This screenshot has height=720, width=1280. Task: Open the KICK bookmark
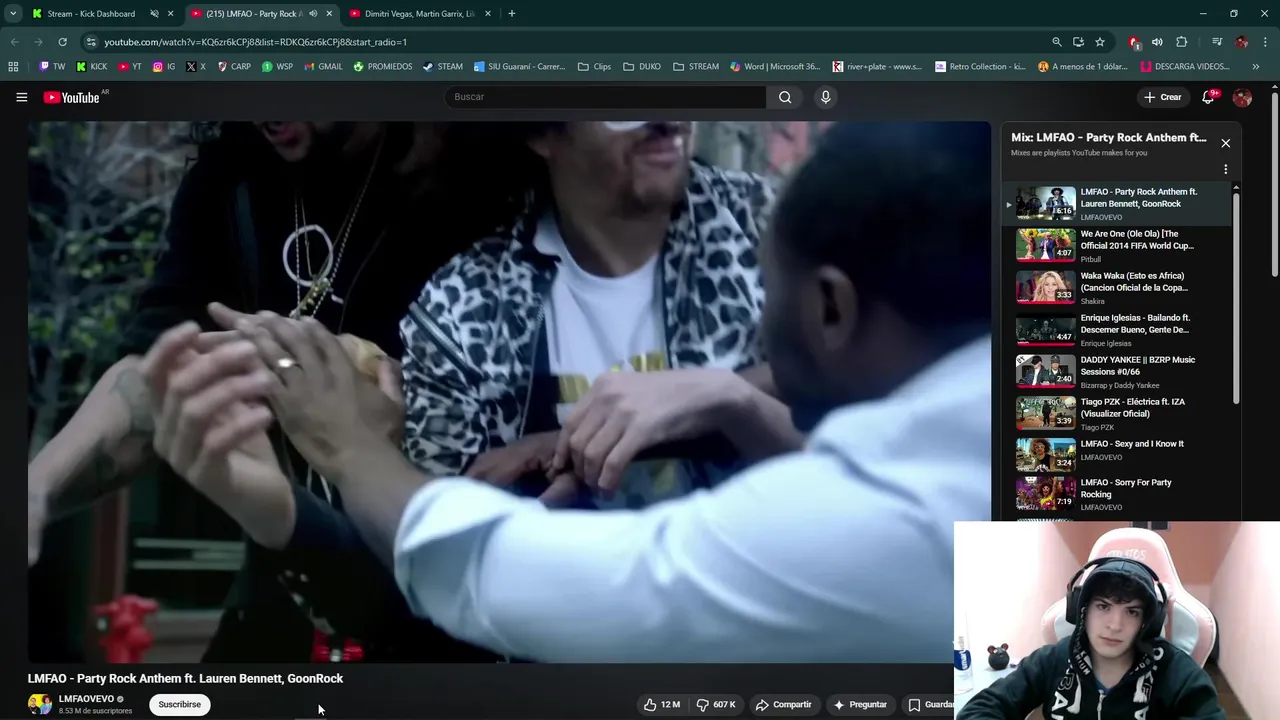point(91,67)
